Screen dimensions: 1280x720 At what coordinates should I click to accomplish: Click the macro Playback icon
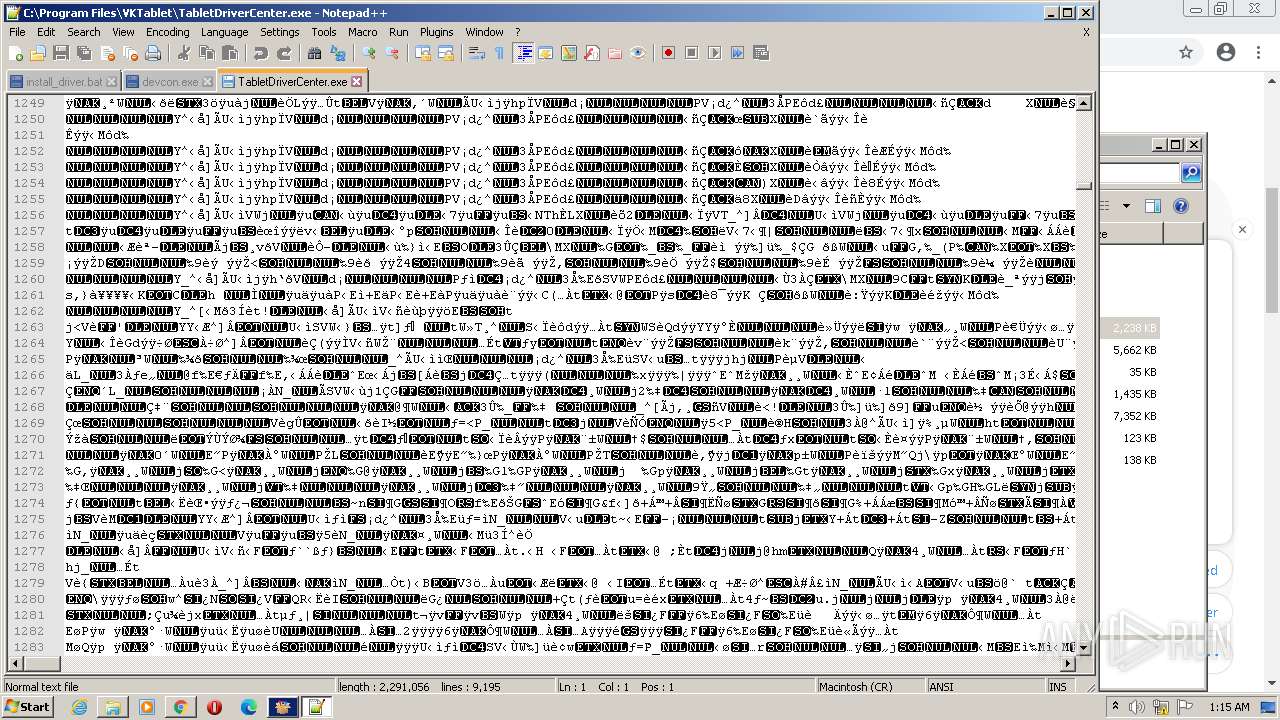pyautogui.click(x=715, y=53)
